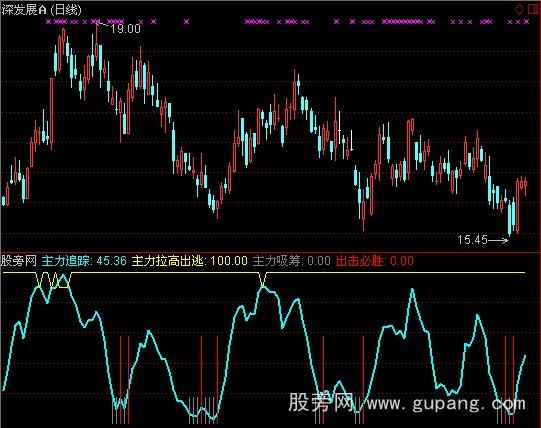Click the diamond icon at chart corner
541x428 pixels.
519,9
